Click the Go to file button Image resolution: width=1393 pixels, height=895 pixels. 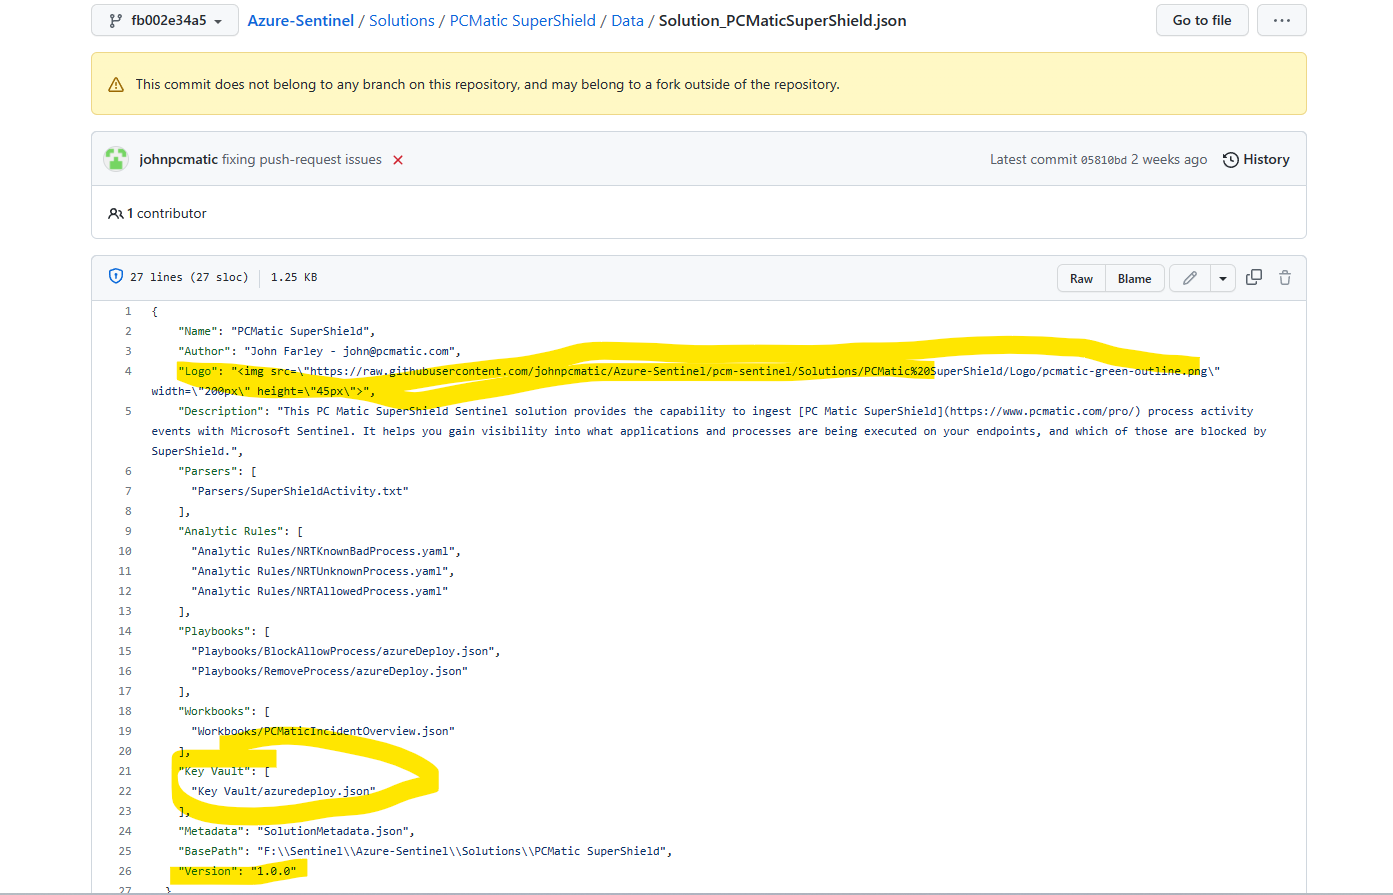coord(1202,20)
